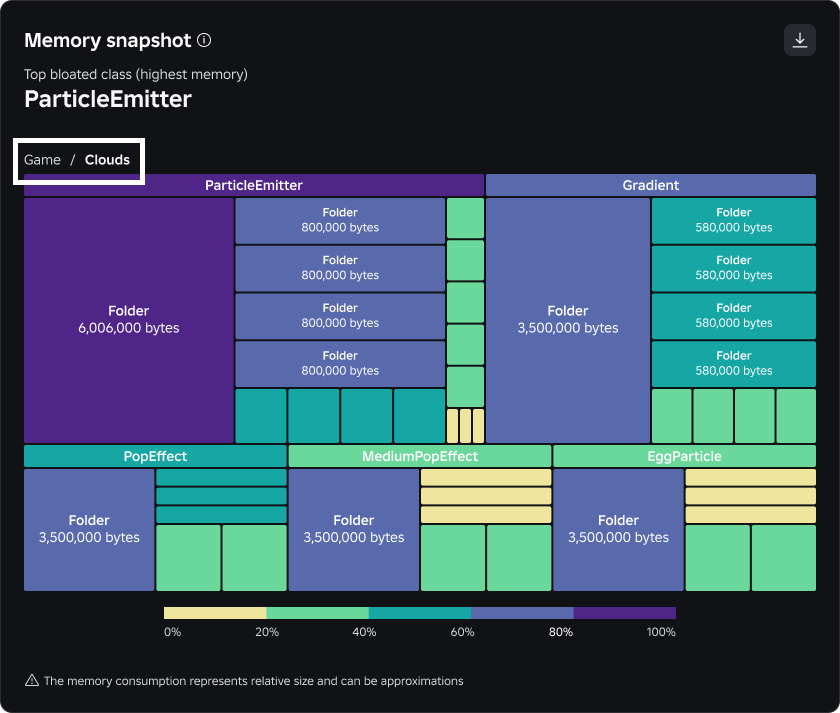This screenshot has height=713, width=840.
Task: Open the Gradient treemap group header
Action: coord(650,185)
